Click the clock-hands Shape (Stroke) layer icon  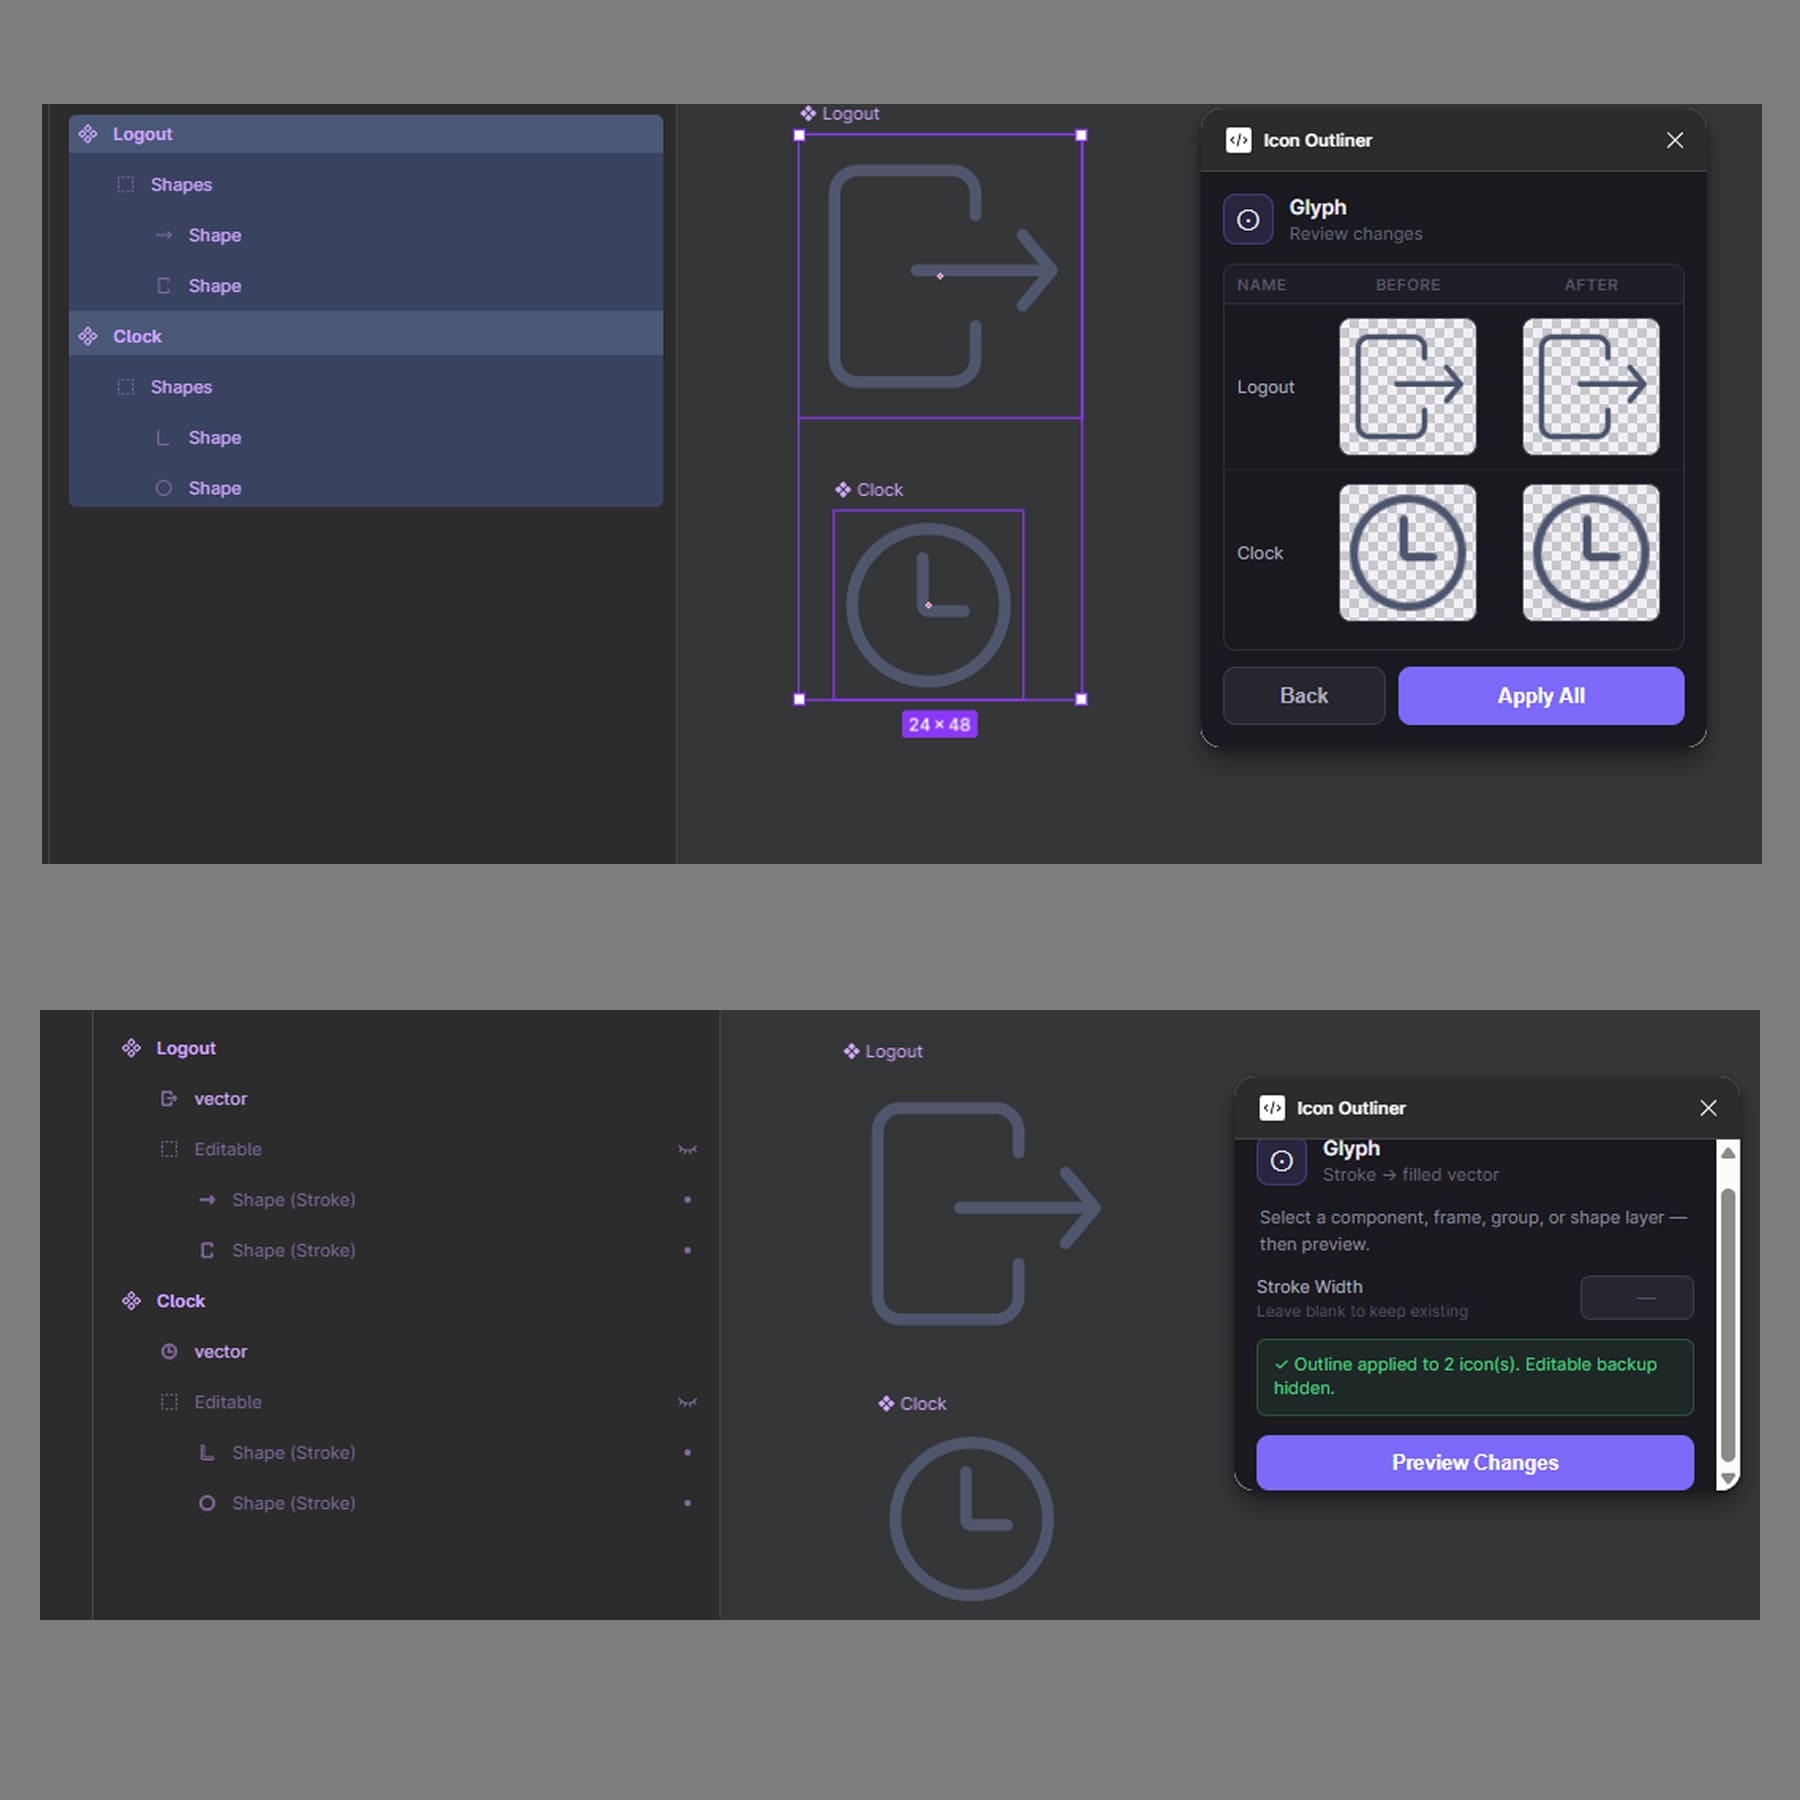(x=207, y=1452)
